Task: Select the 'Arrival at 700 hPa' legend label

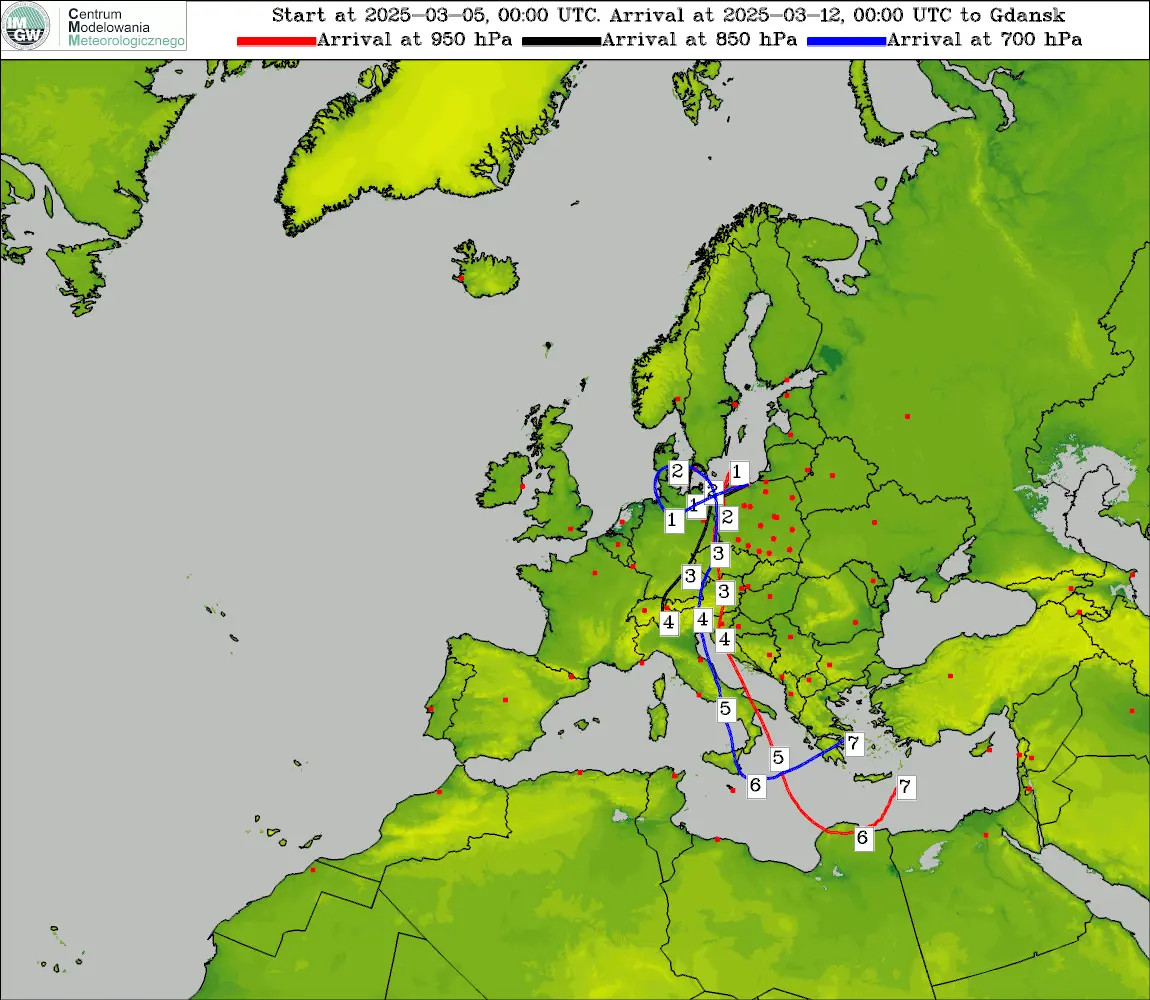Action: [984, 40]
